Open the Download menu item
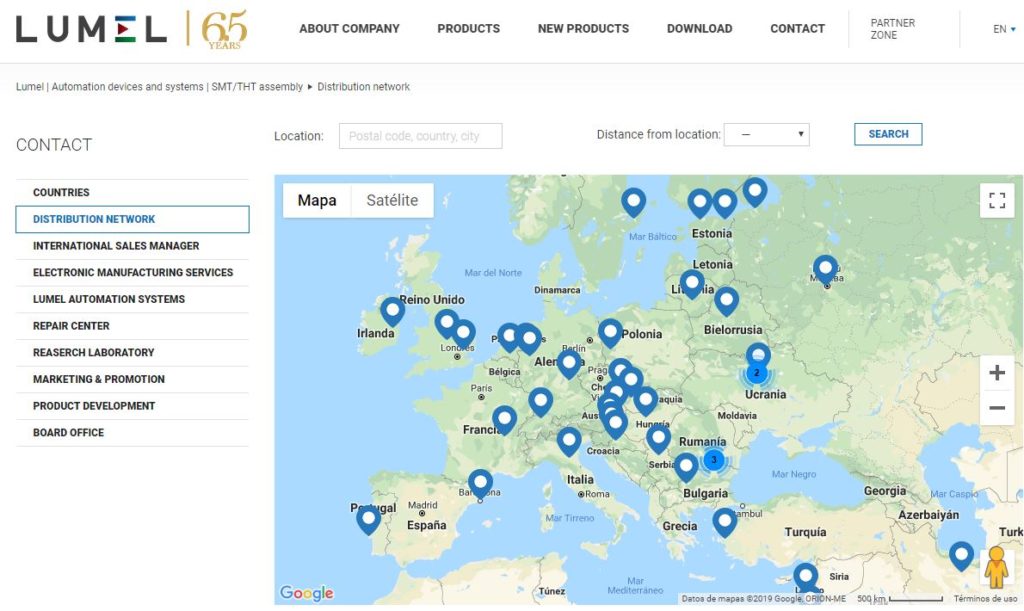Screen dimensions: 1024x611 [699, 29]
